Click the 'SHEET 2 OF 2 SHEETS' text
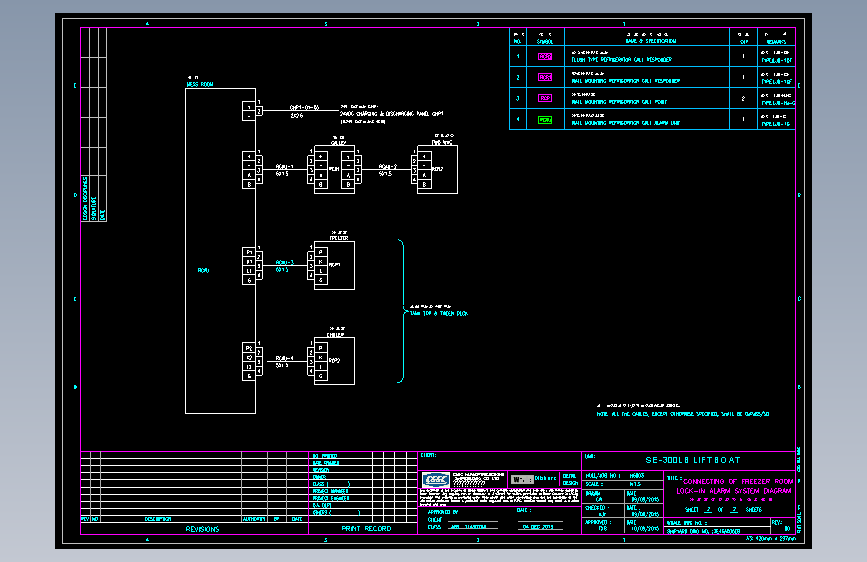Screen dimensions: 867x562 (723, 509)
